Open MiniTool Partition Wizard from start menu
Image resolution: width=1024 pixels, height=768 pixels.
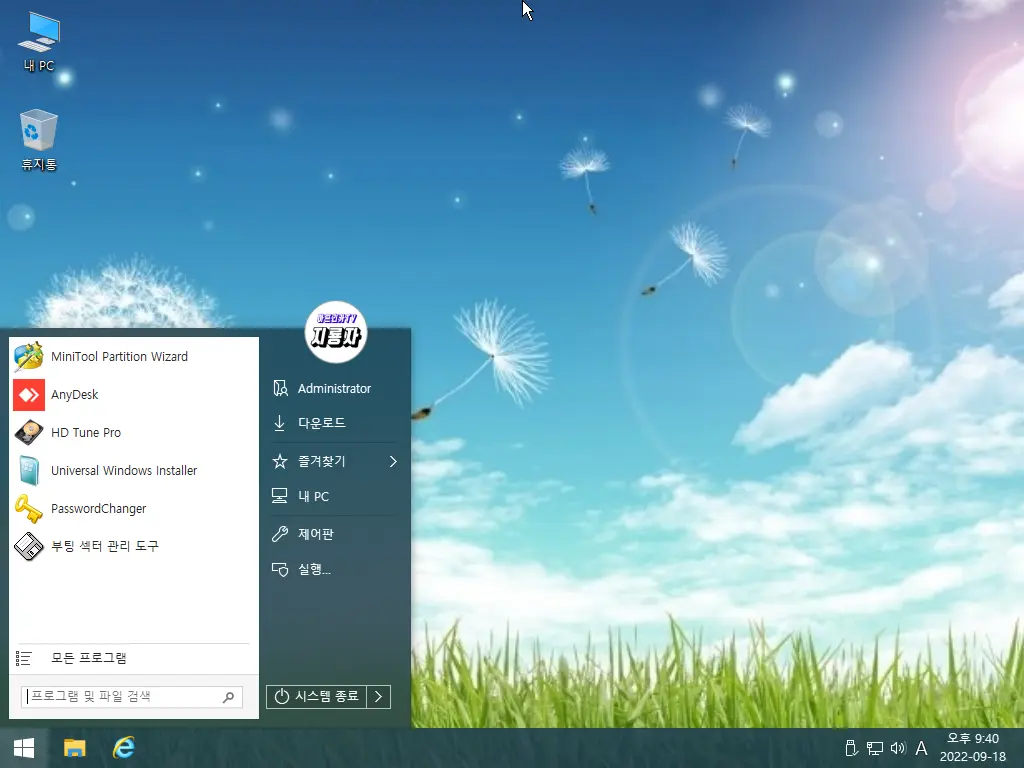[118, 357]
